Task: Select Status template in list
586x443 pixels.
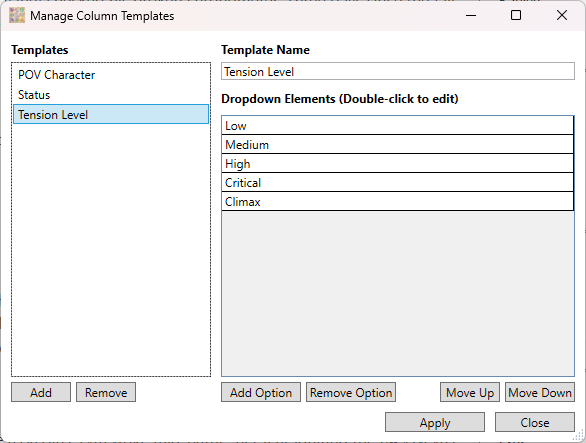Action: click(111, 95)
